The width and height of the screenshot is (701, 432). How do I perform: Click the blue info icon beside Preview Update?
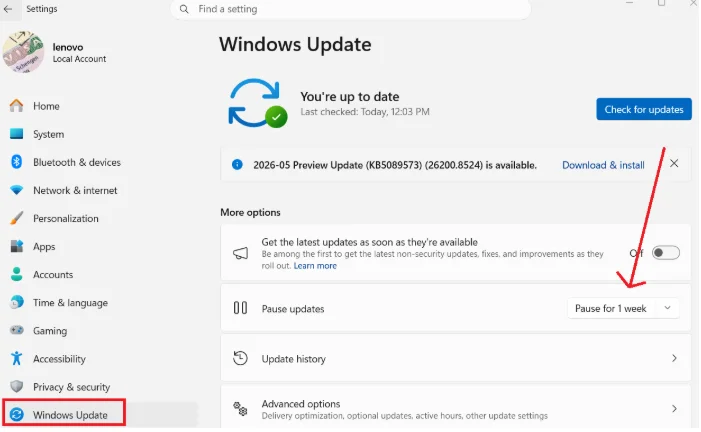(237, 165)
